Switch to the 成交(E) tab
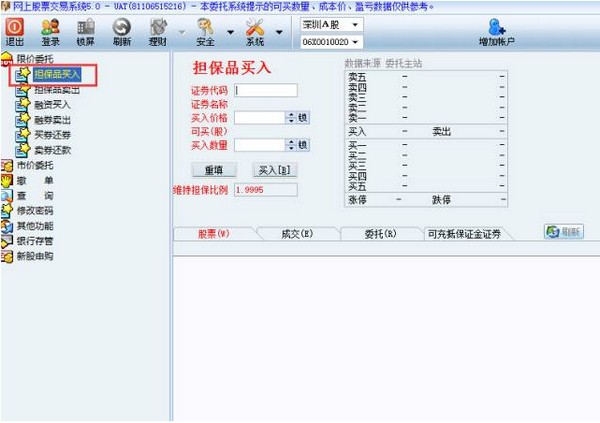The height and width of the screenshot is (423, 600). pos(295,234)
